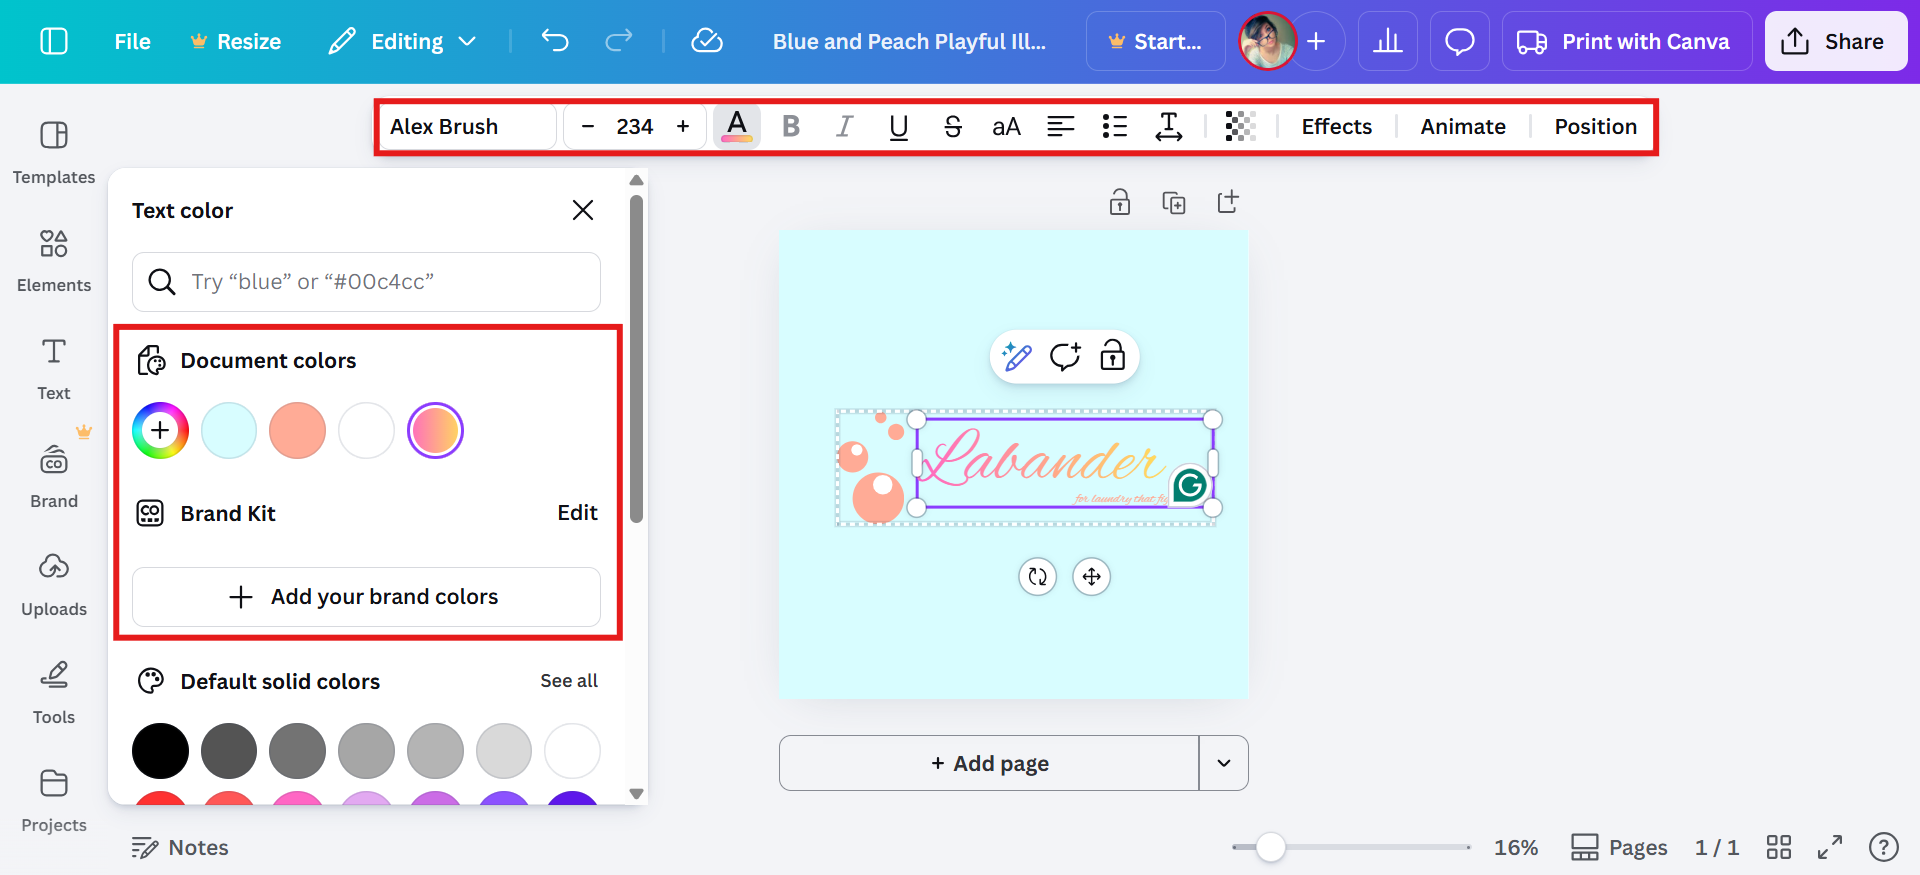Redo the last action

(x=619, y=41)
